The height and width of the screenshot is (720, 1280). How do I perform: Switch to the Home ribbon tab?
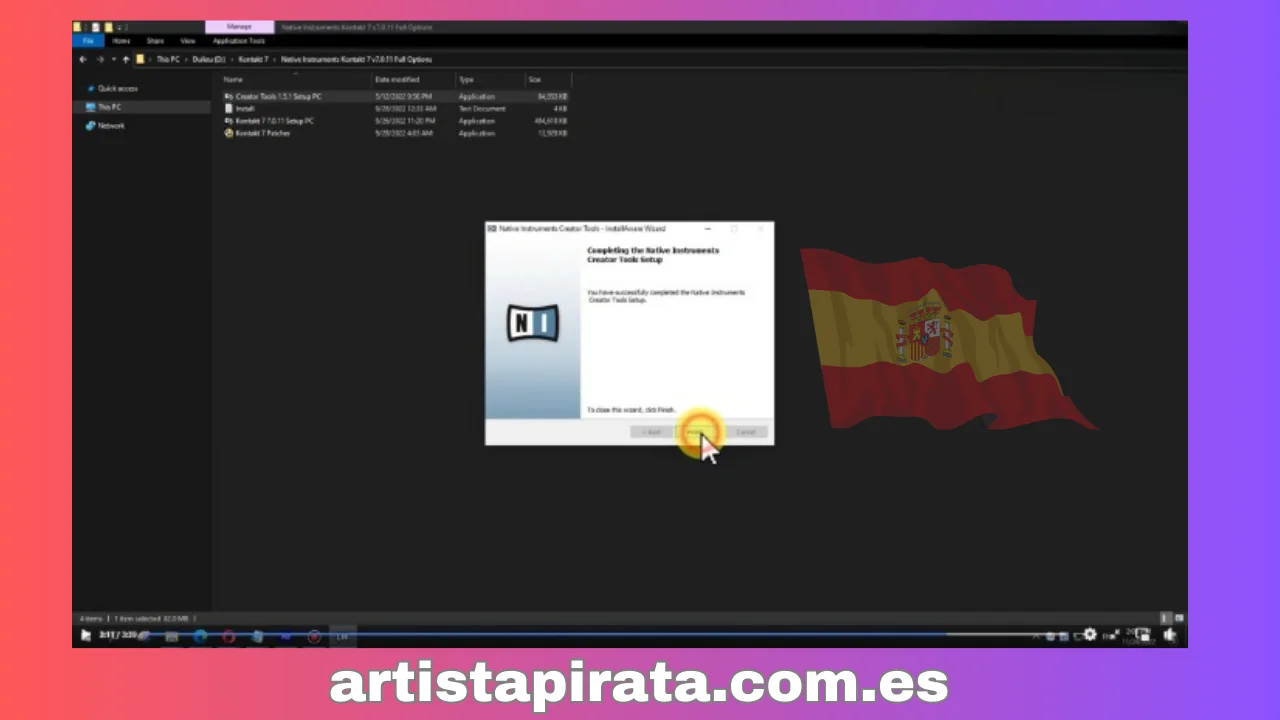tap(121, 41)
